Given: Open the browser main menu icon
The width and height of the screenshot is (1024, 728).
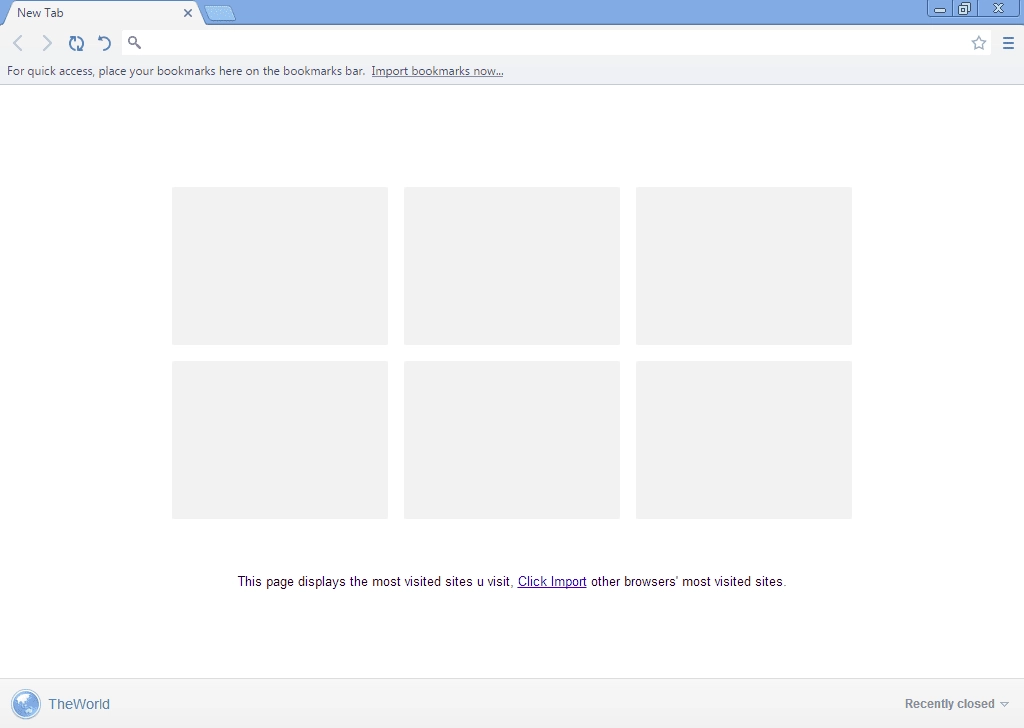Looking at the screenshot, I should coord(1008,43).
